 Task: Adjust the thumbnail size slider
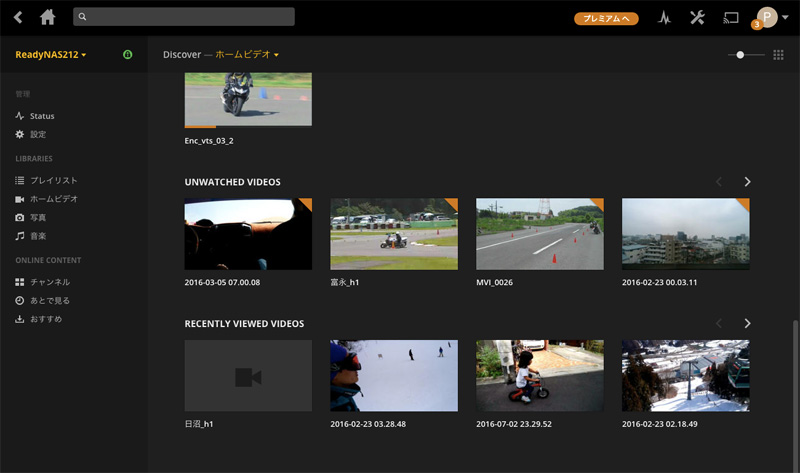[741, 54]
